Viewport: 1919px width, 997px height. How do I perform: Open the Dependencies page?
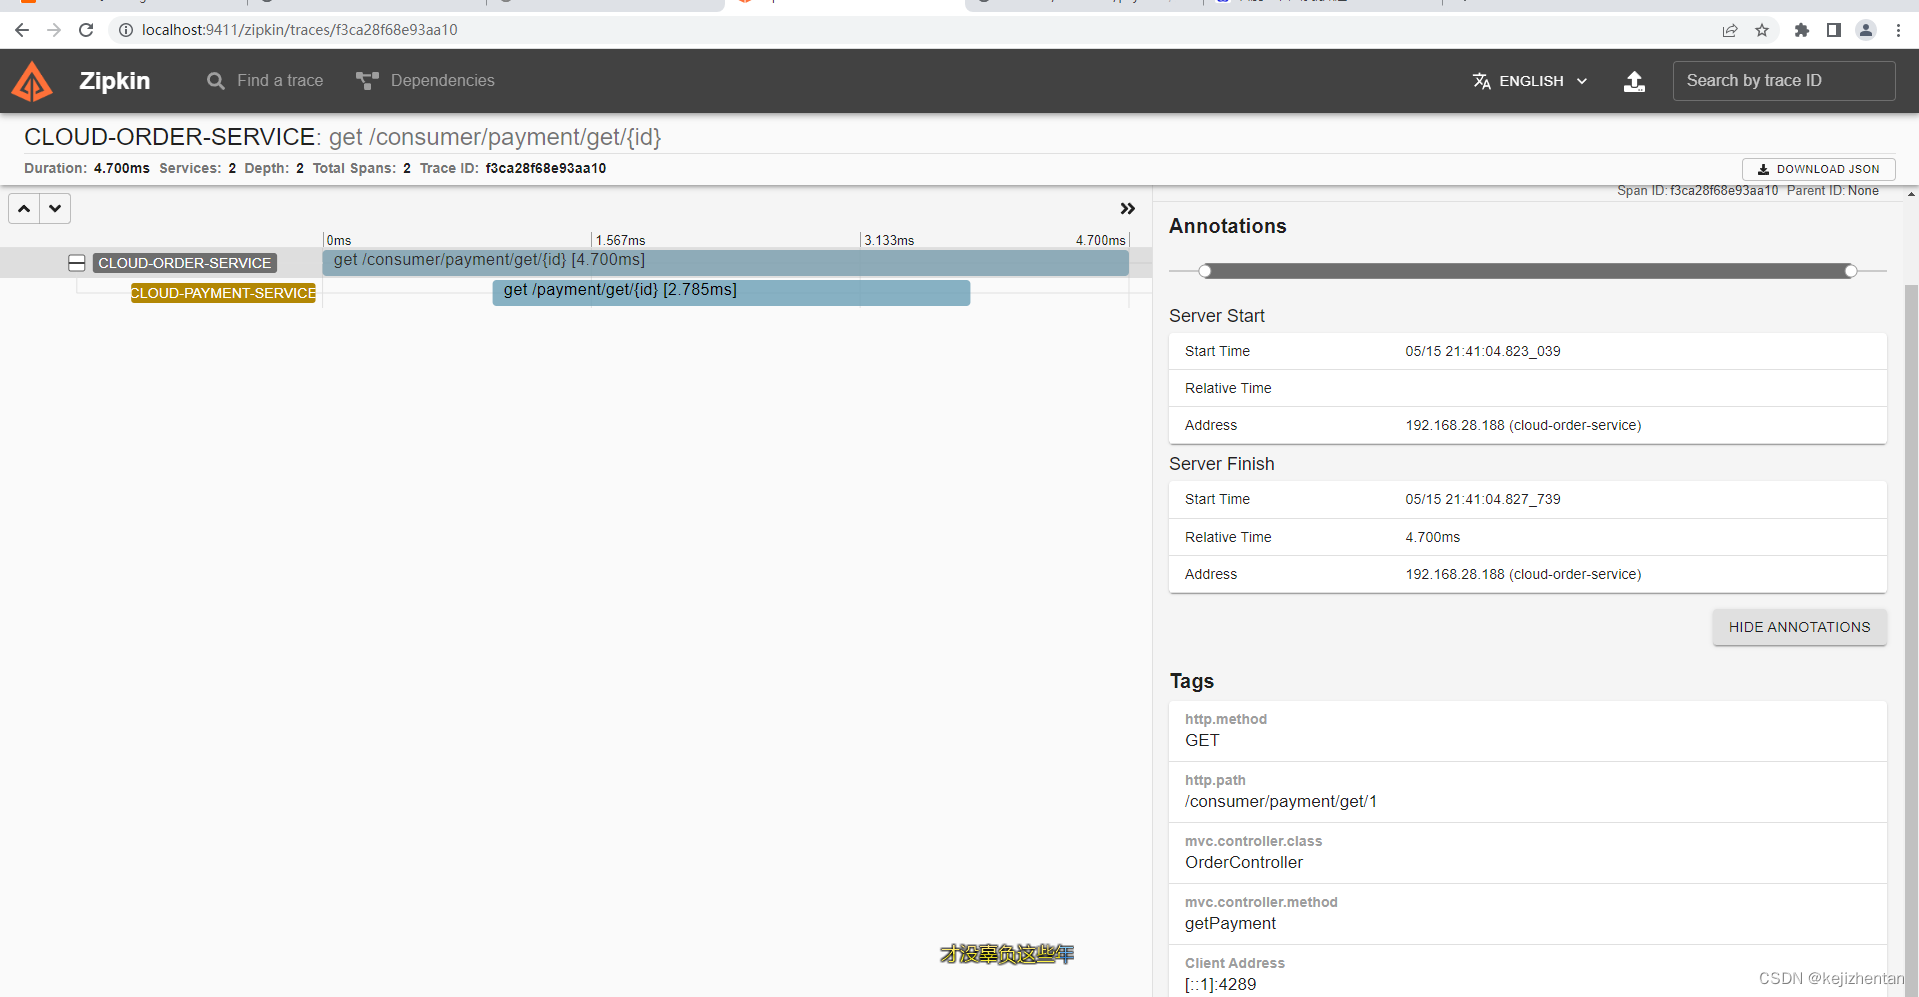click(425, 81)
